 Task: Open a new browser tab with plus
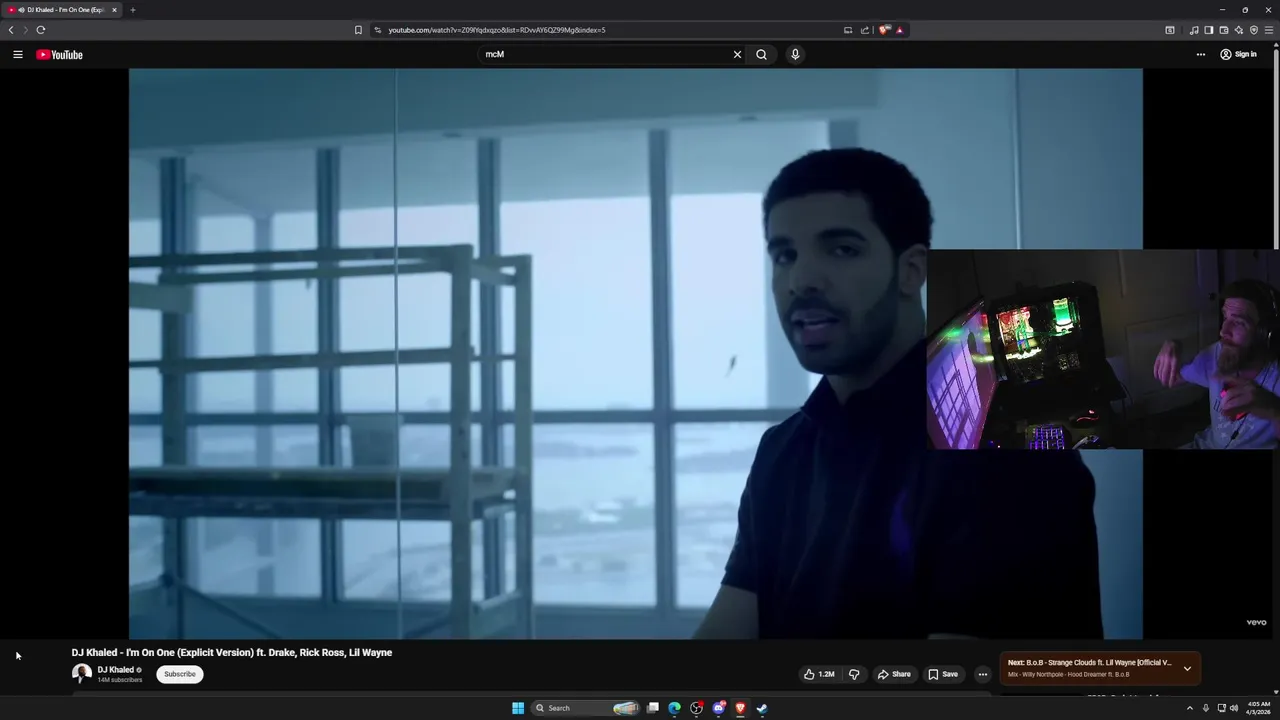coord(133,10)
